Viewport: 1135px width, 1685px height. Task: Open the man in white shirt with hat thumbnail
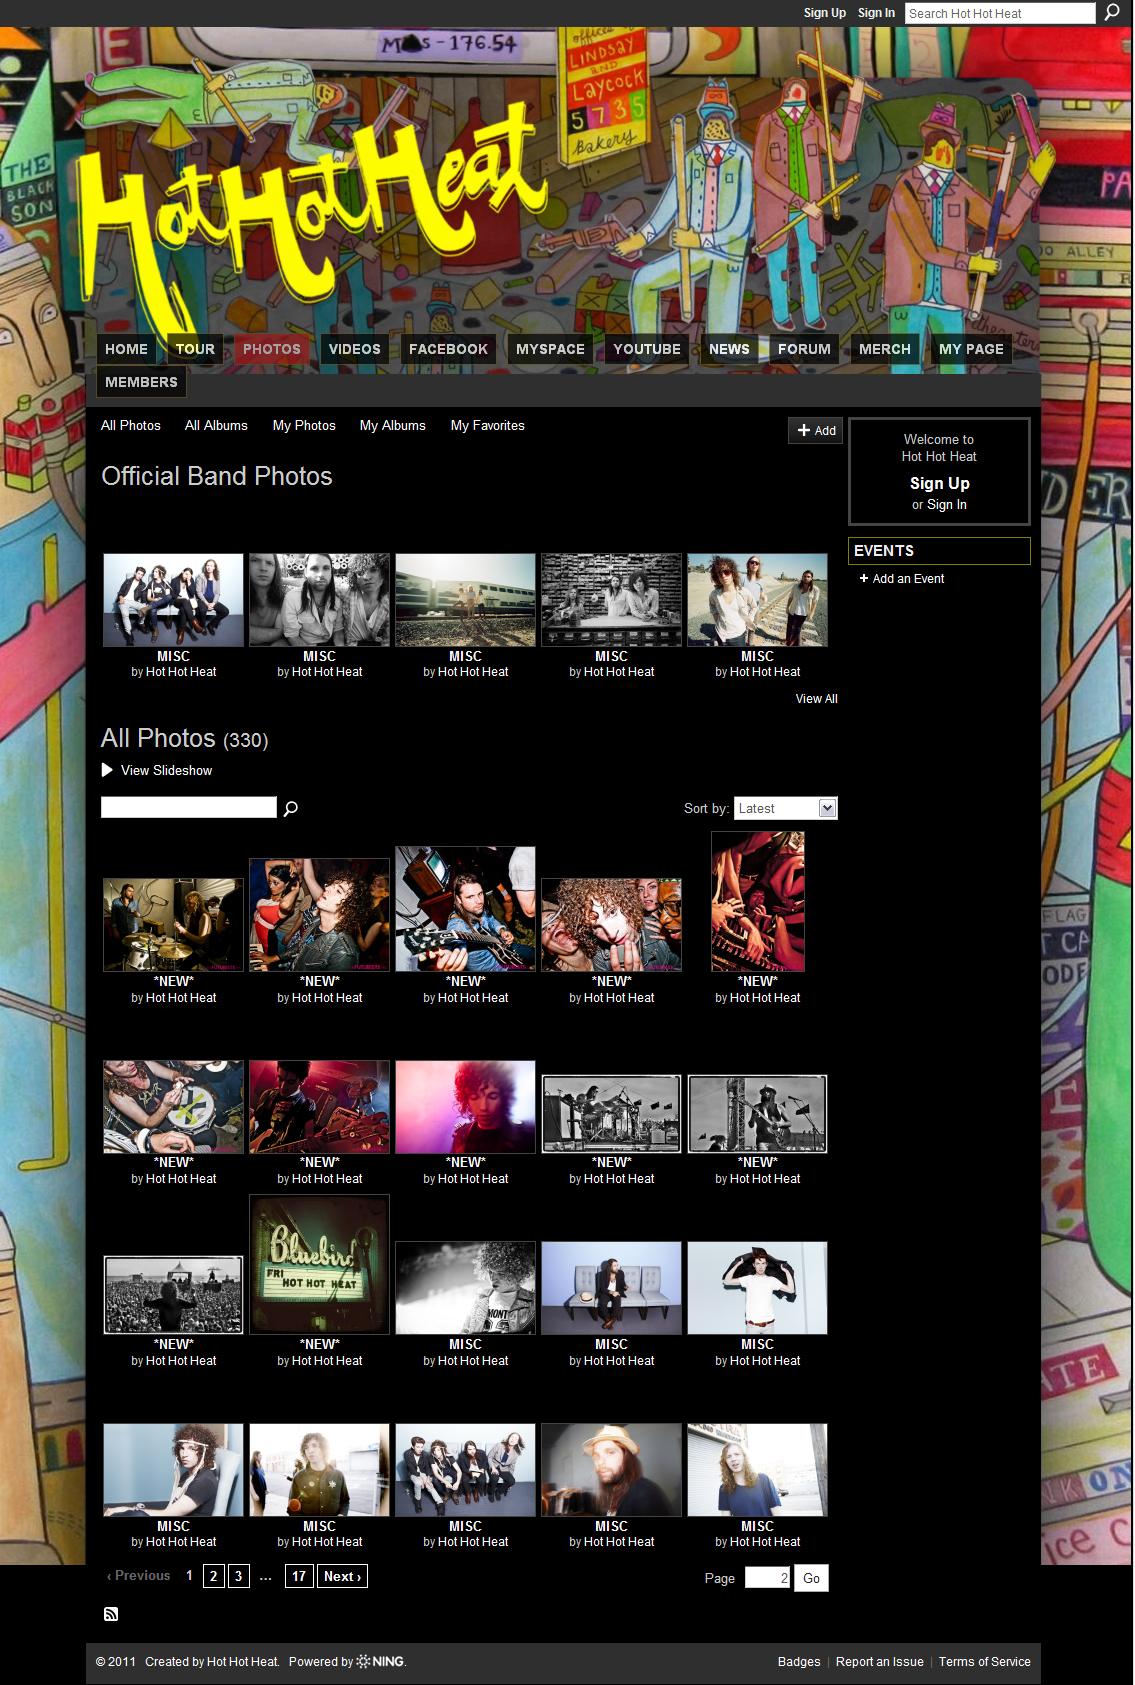[757, 1288]
